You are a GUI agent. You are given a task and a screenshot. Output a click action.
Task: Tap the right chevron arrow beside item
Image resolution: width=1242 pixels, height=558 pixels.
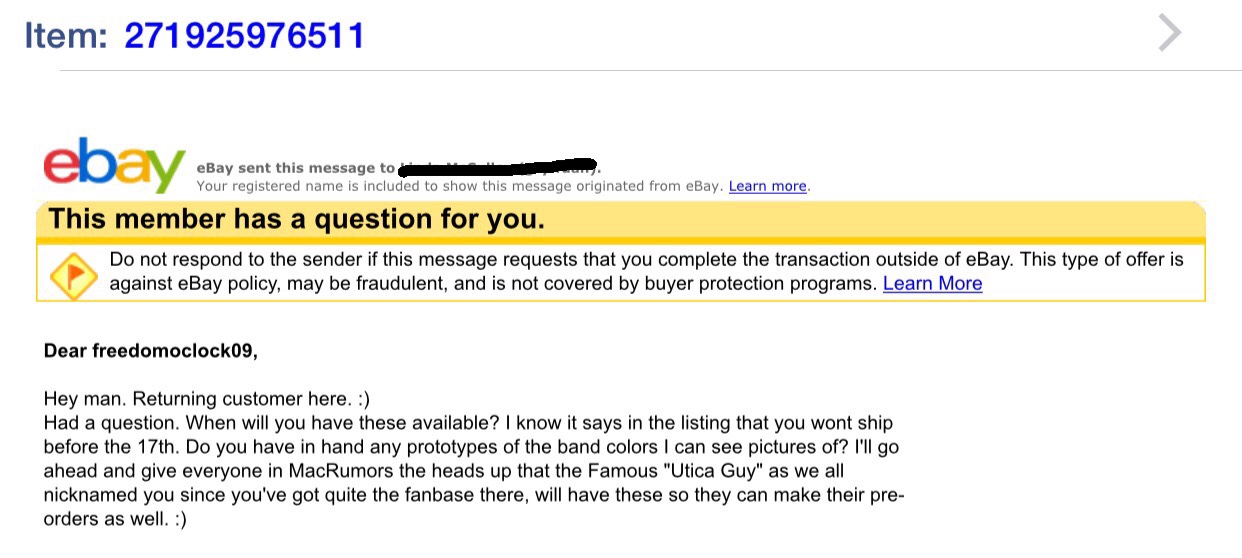pos(1169,33)
